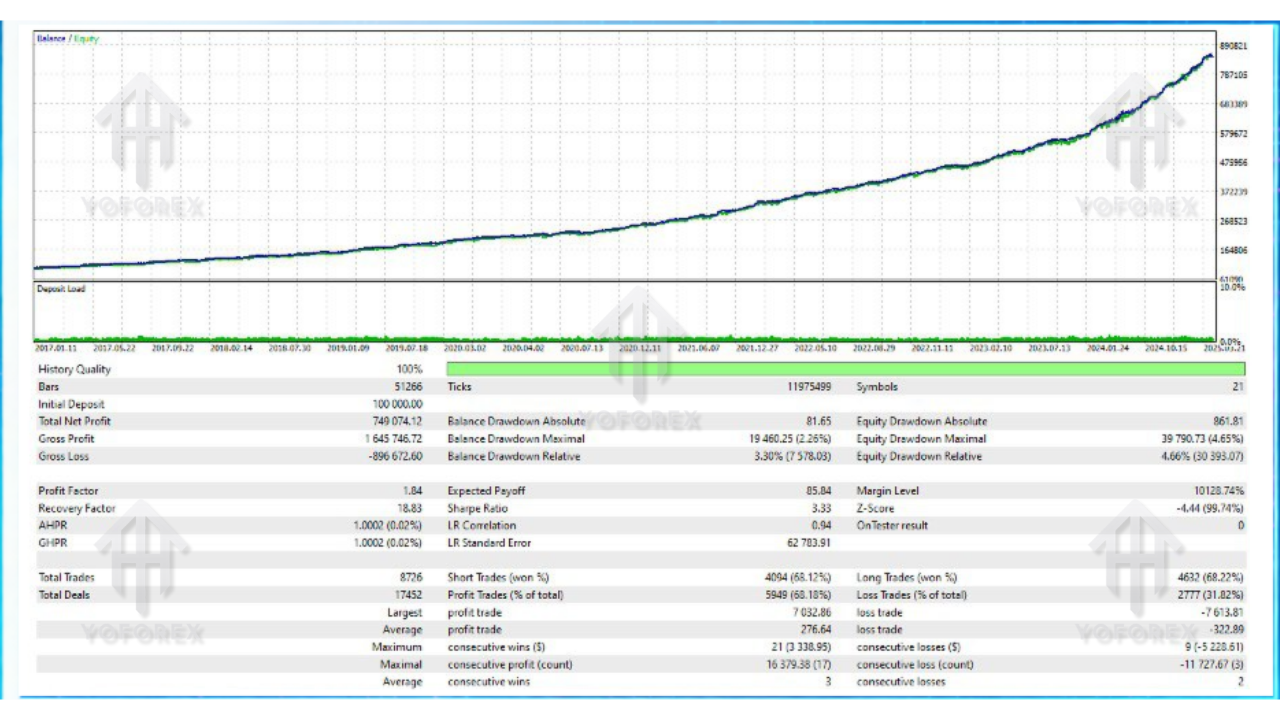Click the 2022.05.10 date on the time axis
Image resolution: width=1280 pixels, height=720 pixels.
pyautogui.click(x=814, y=349)
